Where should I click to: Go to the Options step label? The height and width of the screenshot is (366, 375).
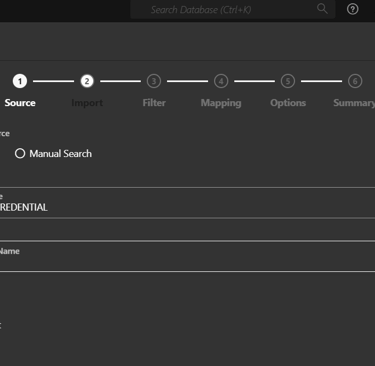(288, 103)
